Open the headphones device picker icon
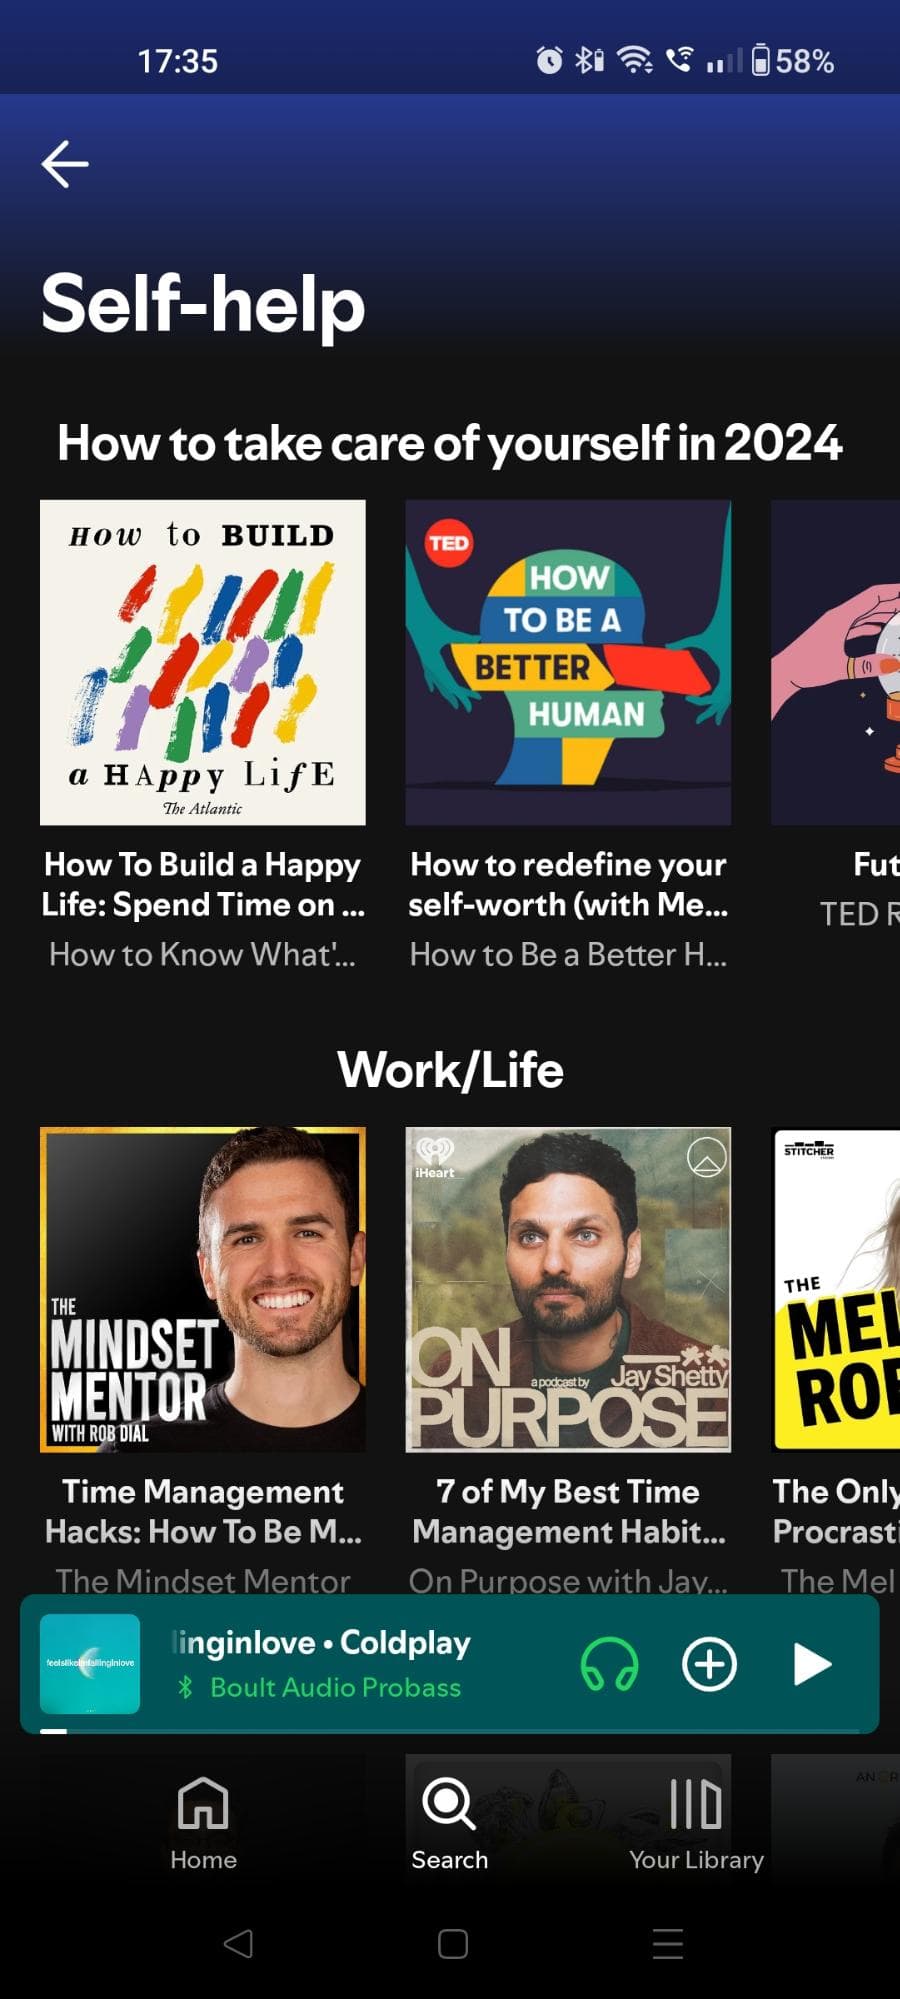The image size is (900, 1999). [609, 1665]
